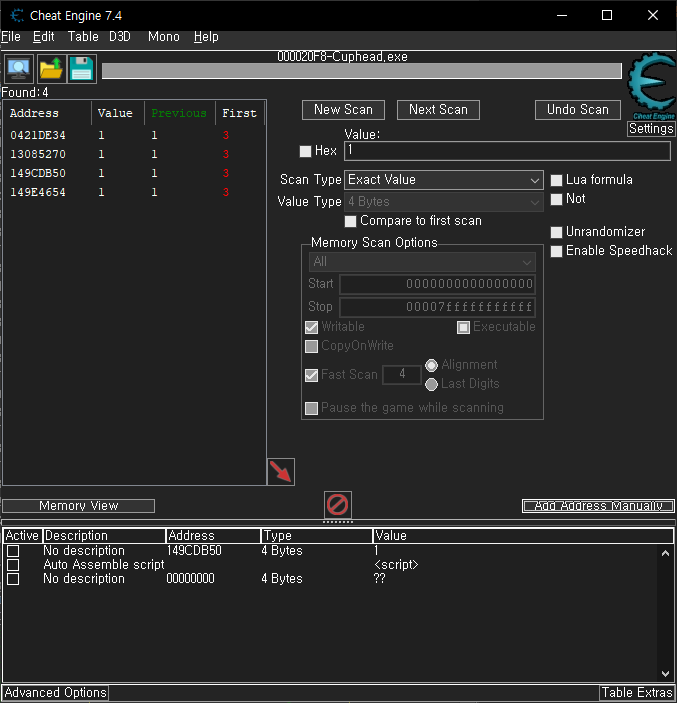Toggle the Writable checkbox

[311, 327]
